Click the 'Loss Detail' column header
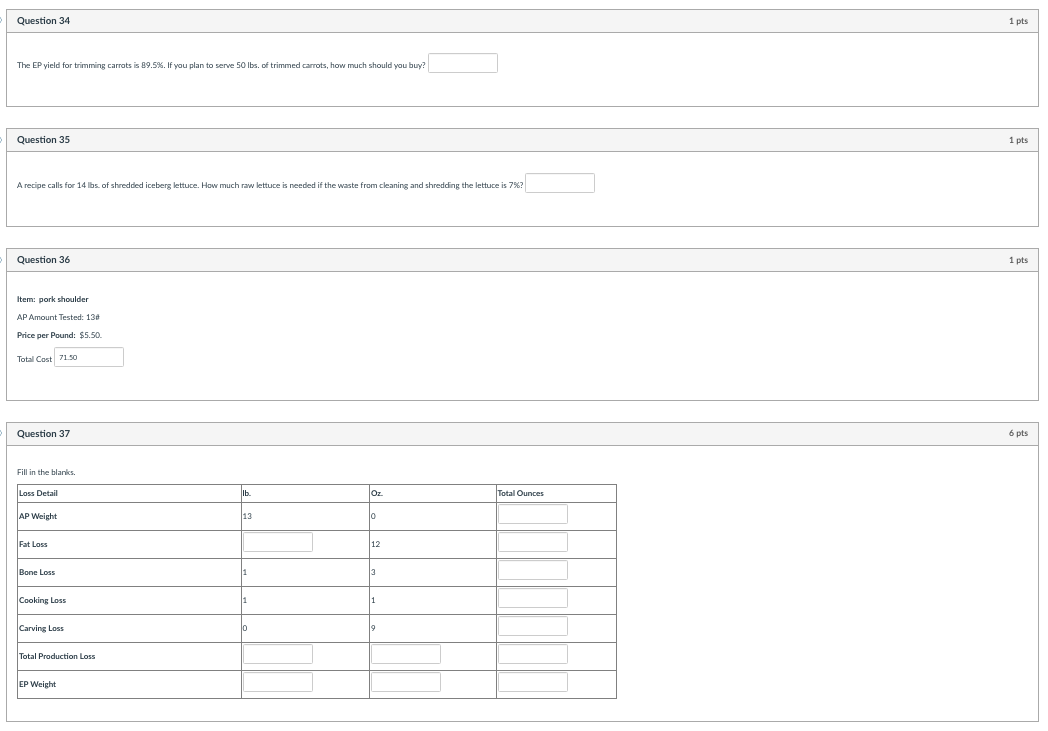This screenshot has width=1048, height=731. click(38, 493)
